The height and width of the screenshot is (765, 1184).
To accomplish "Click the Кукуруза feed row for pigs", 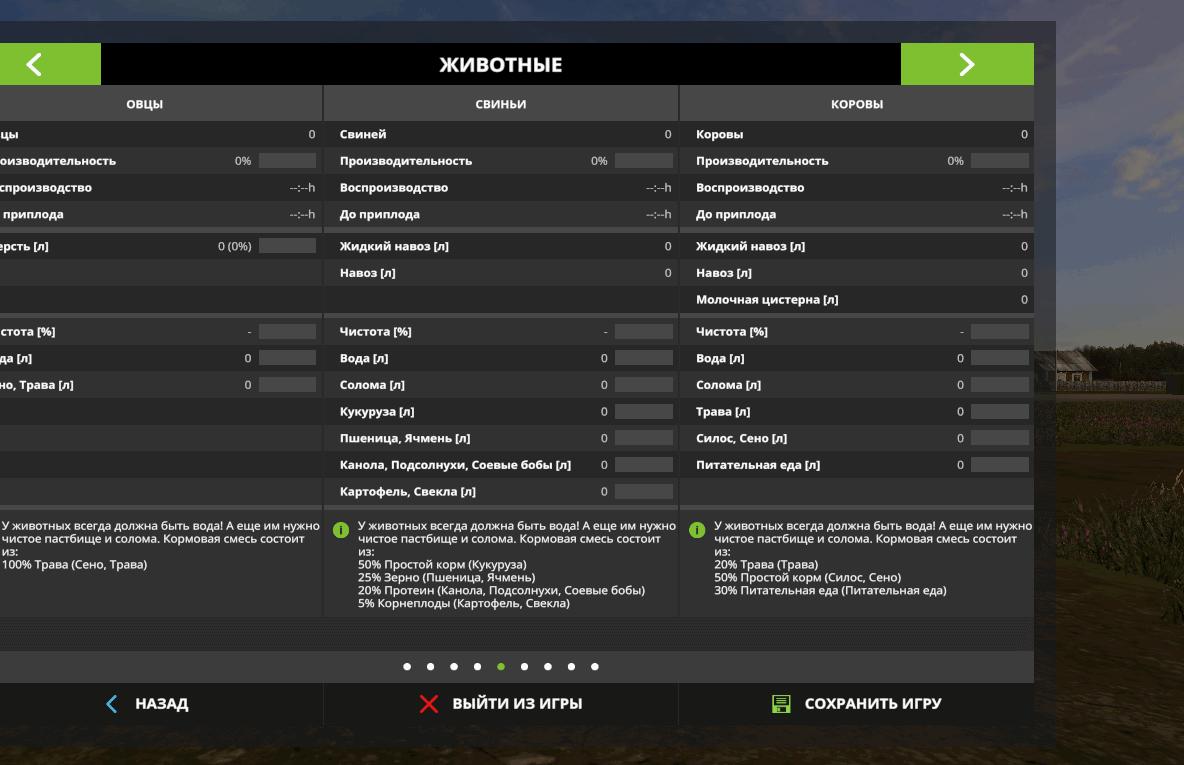I will (500, 412).
